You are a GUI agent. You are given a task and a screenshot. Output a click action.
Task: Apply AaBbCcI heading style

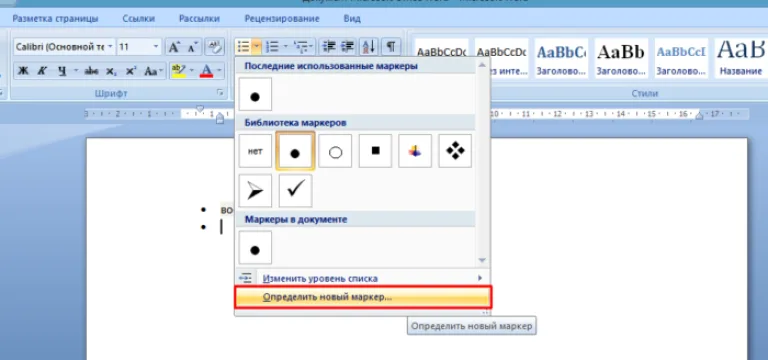pos(681,58)
